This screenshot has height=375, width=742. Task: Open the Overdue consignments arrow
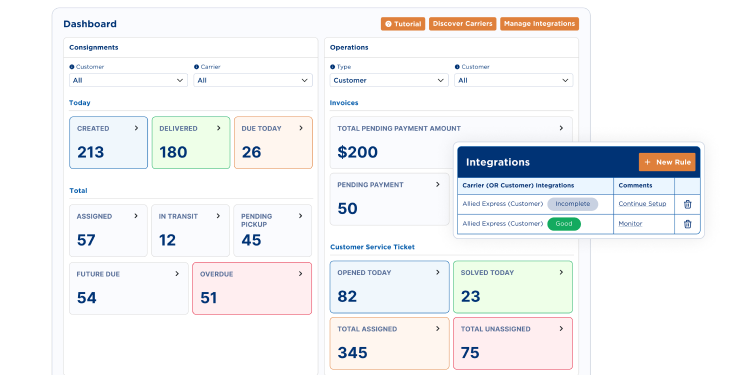pyautogui.click(x=300, y=274)
